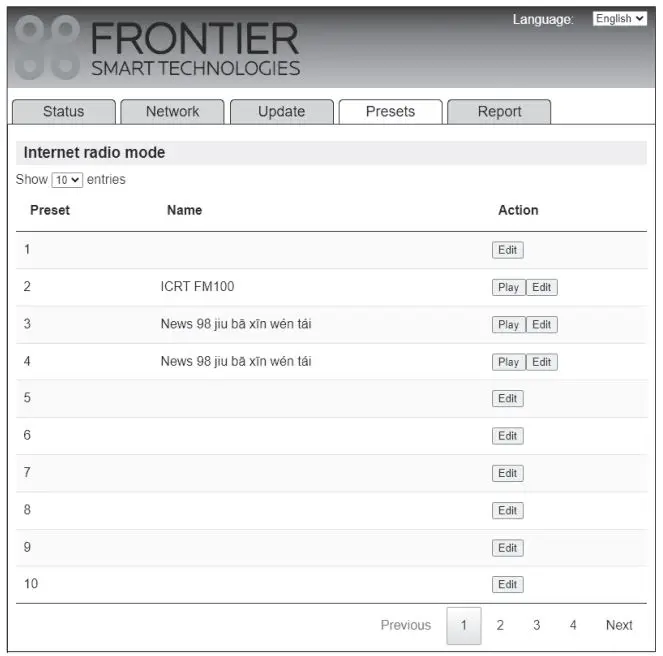This screenshot has width=663, height=656.
Task: Expand the Show entries dropdown
Action: tap(67, 180)
